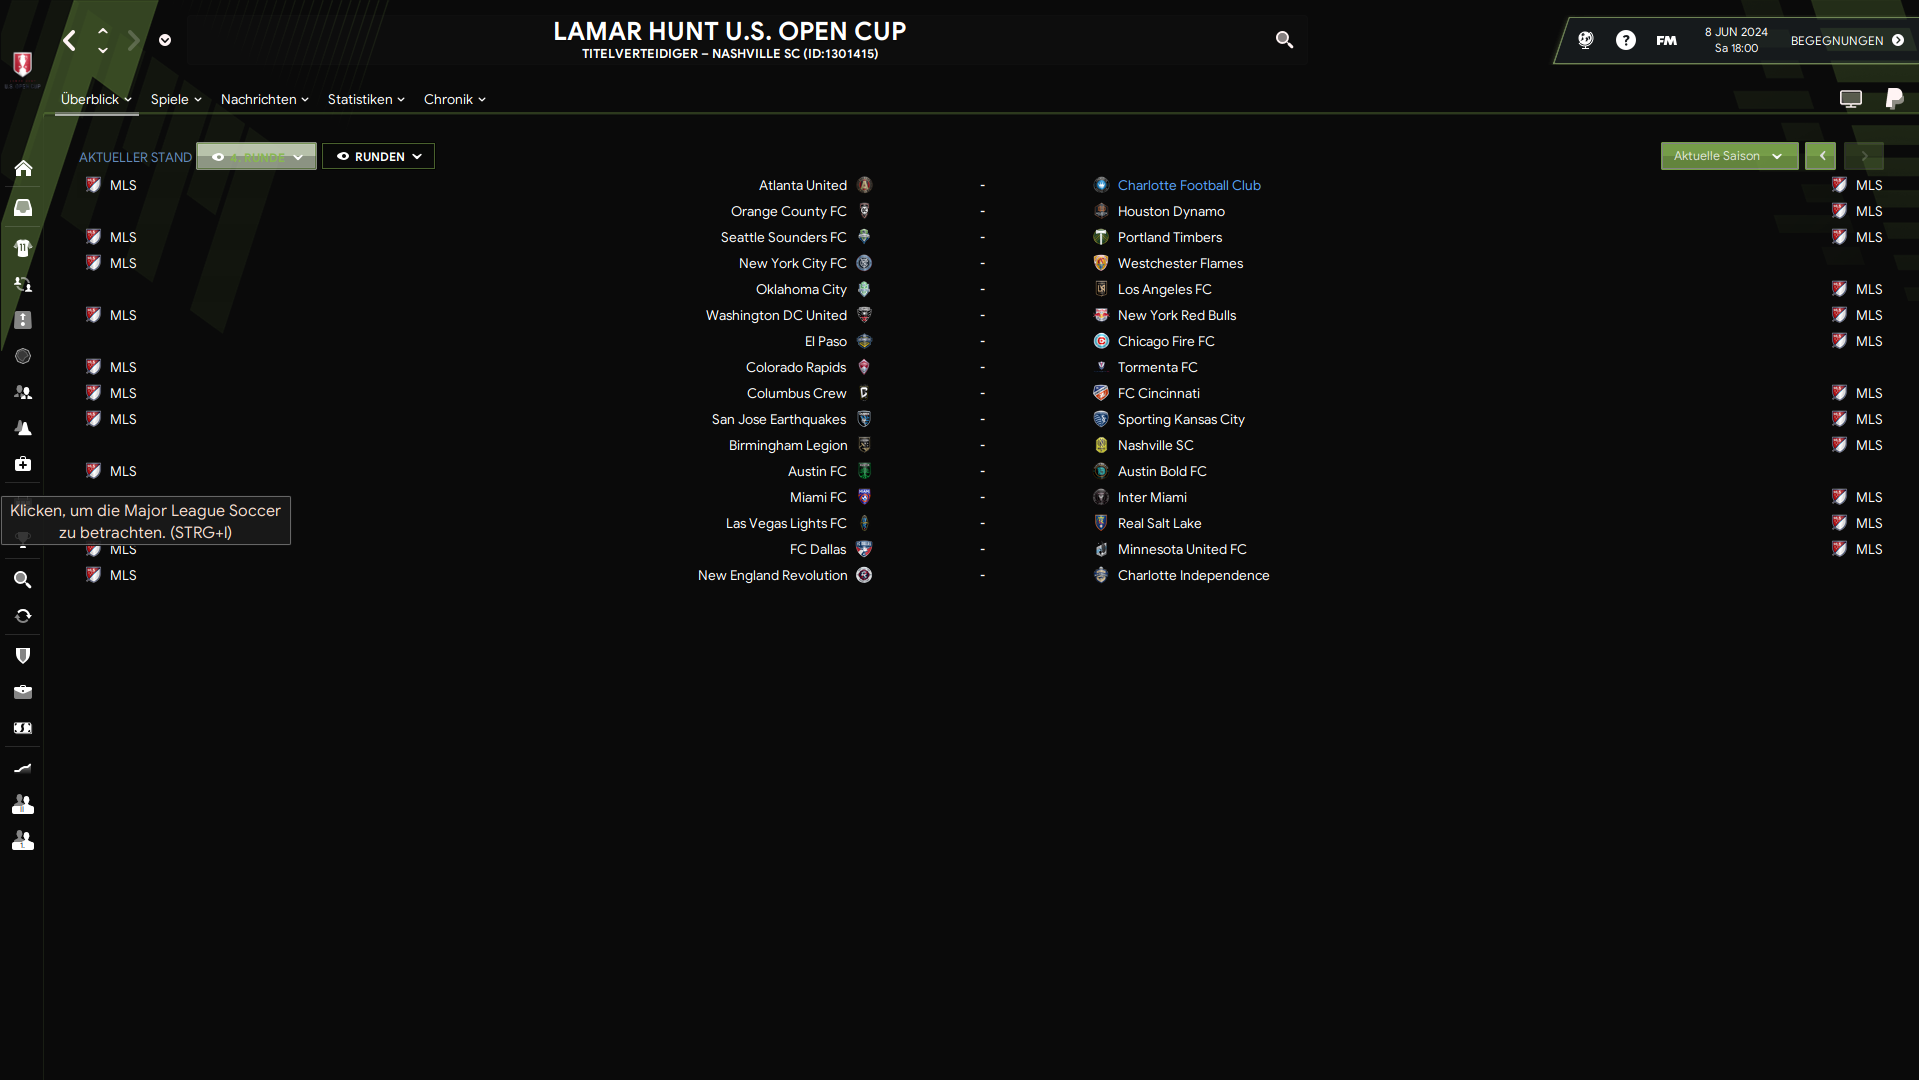Screen dimensions: 1919x1080
Task: Expand the Nachrichten tab menu
Action: 265,99
